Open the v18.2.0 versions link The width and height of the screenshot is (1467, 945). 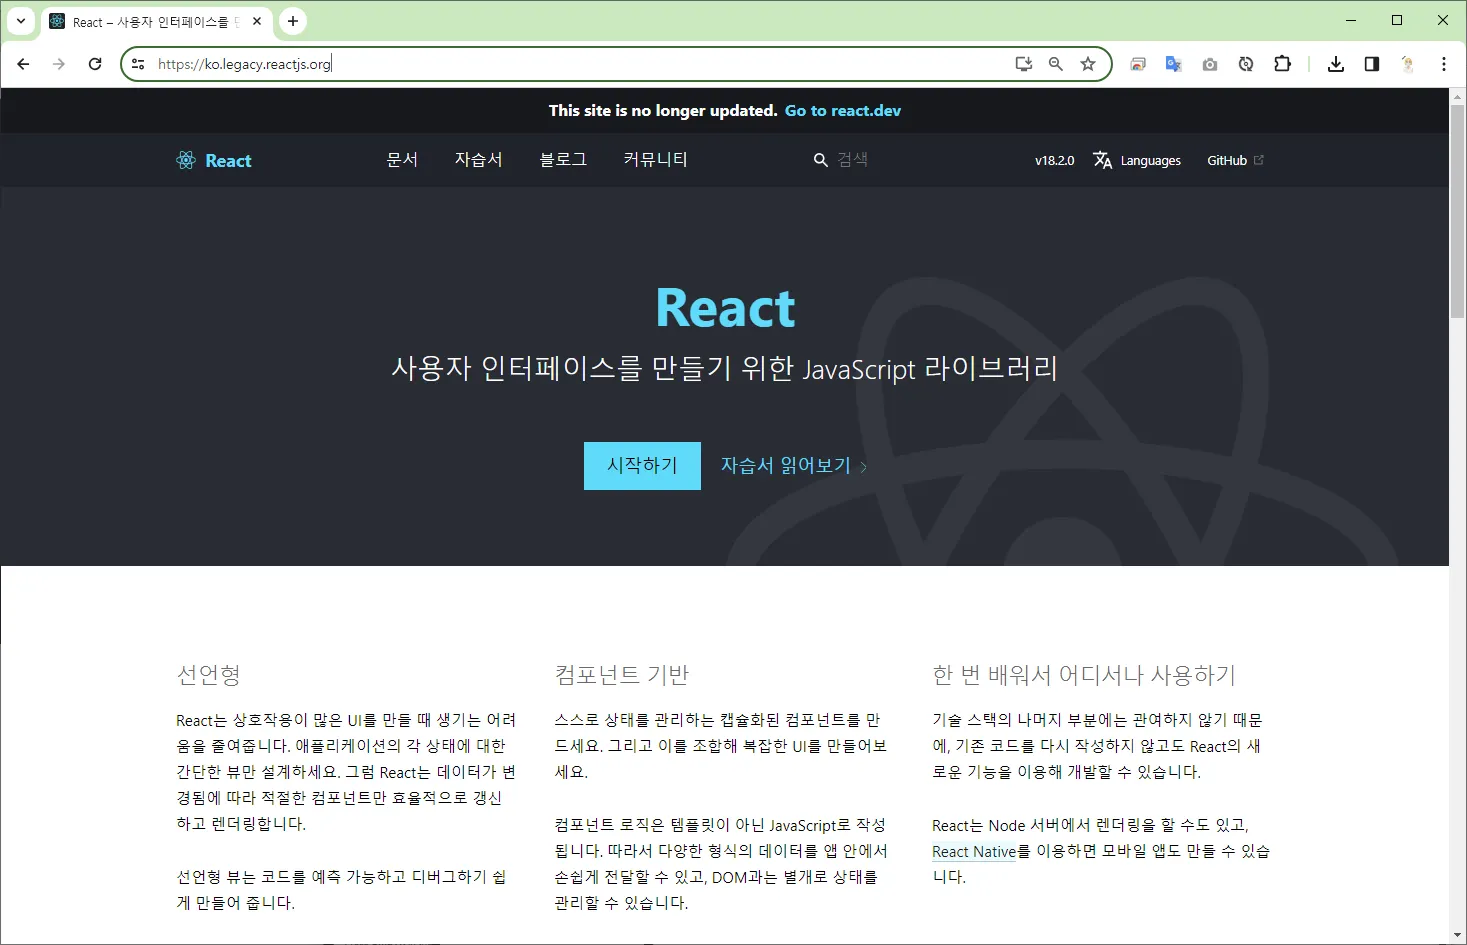1054,160
